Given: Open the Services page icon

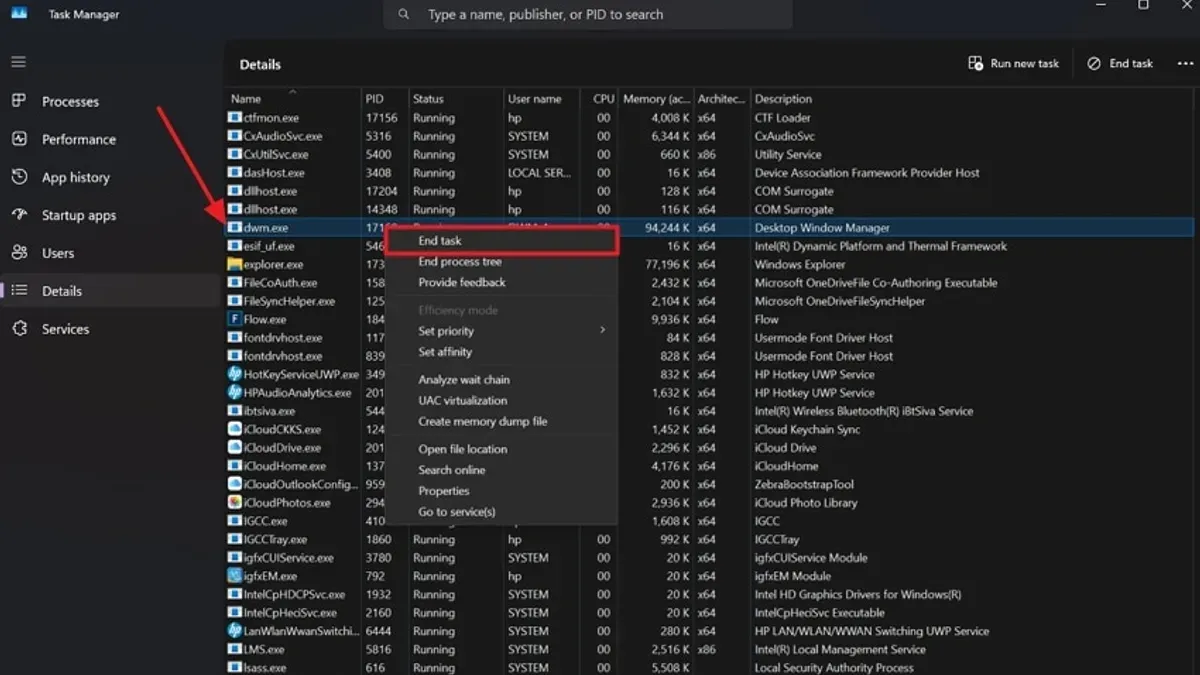Looking at the screenshot, I should [19, 329].
